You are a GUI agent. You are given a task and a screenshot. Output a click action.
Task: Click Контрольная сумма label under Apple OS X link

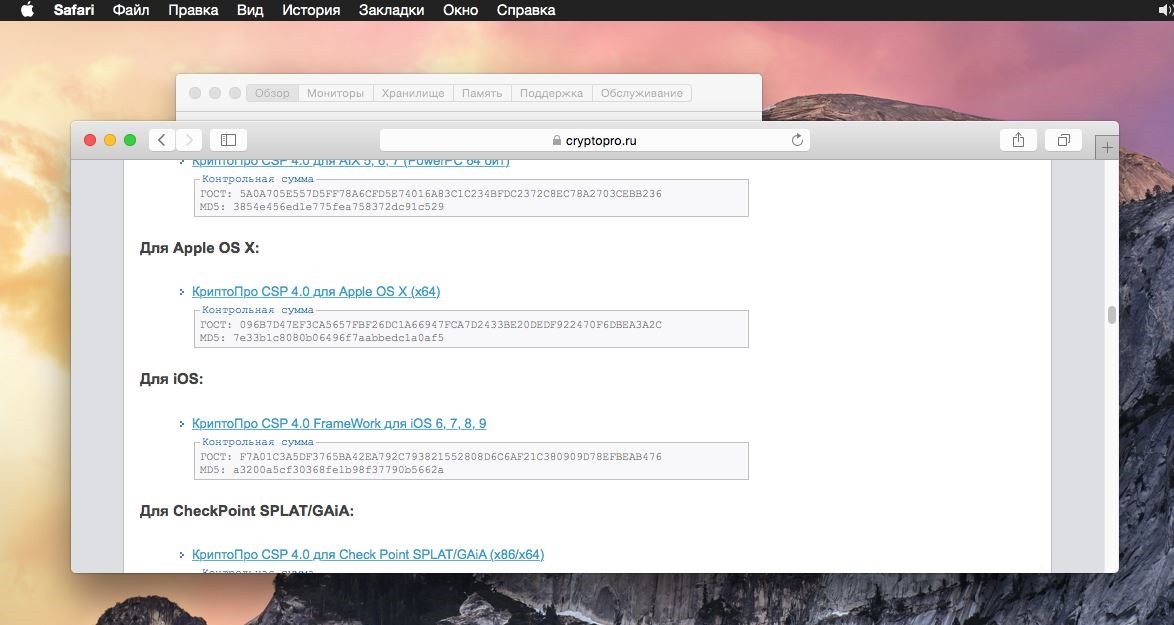[x=258, y=310]
